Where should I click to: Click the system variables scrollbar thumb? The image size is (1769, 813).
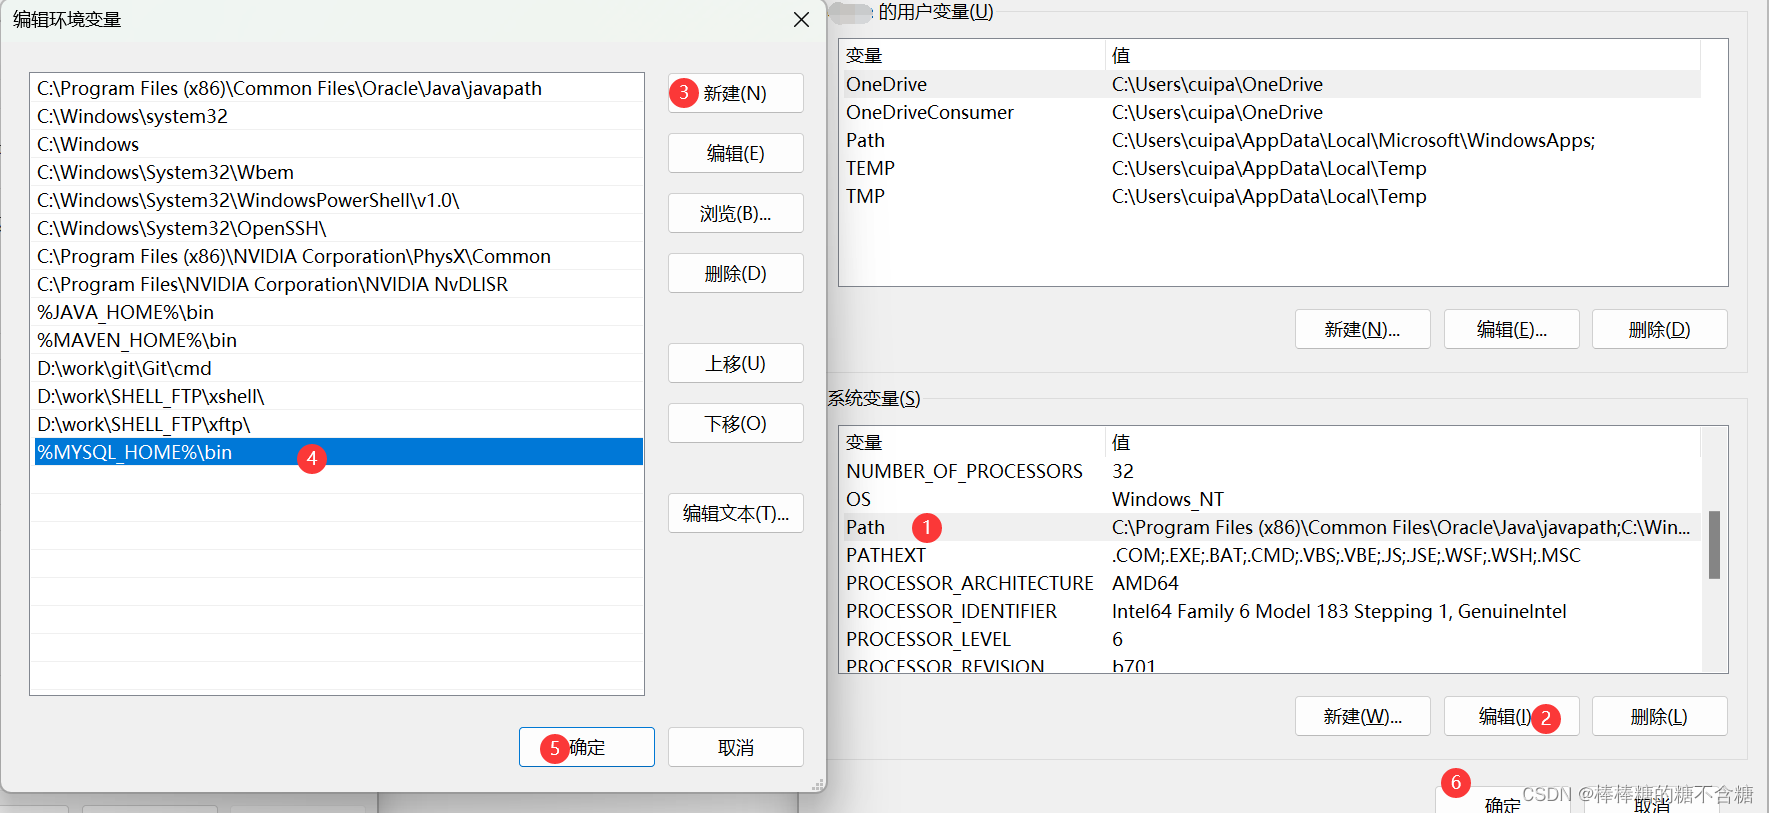tap(1714, 545)
